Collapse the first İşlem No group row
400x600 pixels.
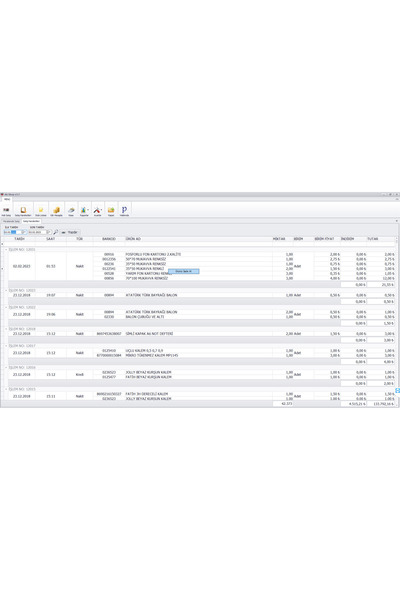coord(6,249)
